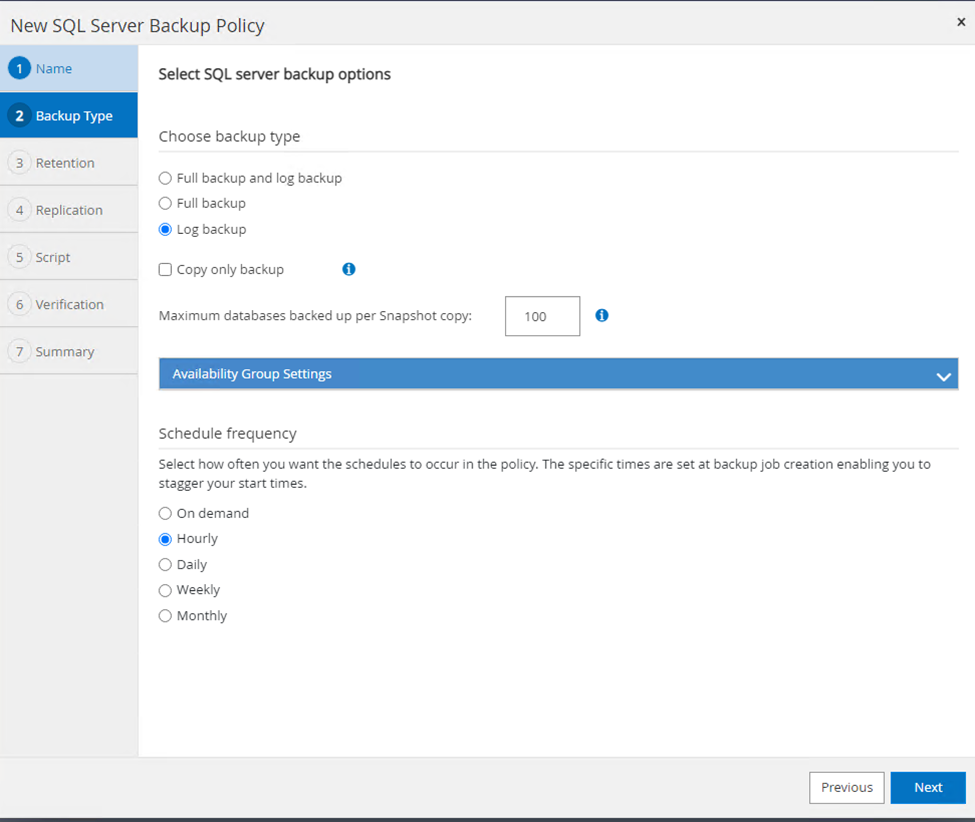The width and height of the screenshot is (975, 822).
Task: Click info icon next to maximum databases field
Action: (x=602, y=315)
